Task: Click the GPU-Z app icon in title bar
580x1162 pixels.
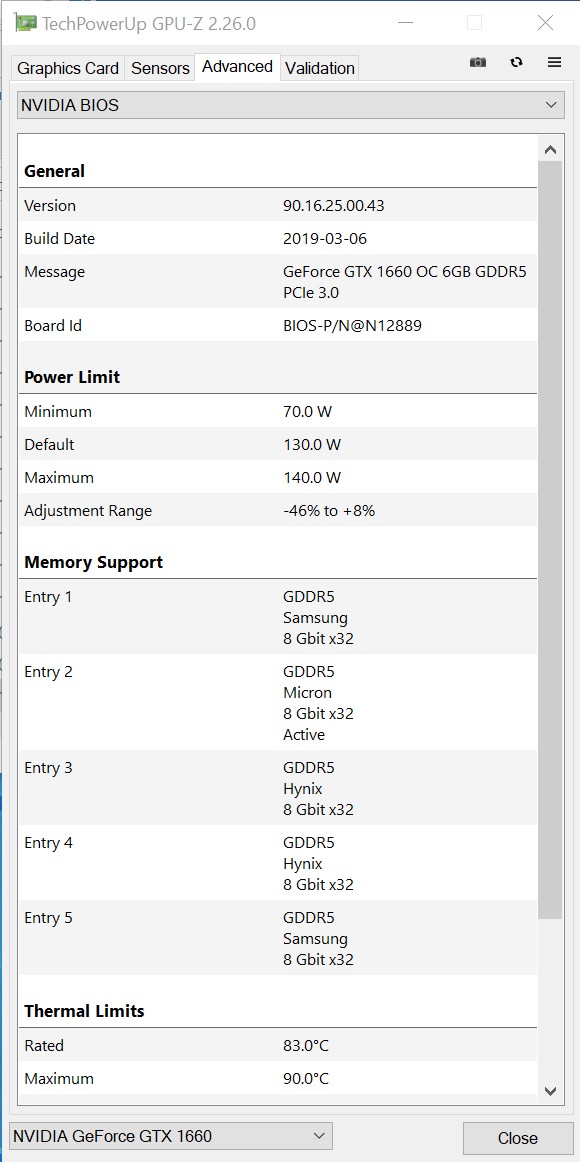Action: point(25,23)
